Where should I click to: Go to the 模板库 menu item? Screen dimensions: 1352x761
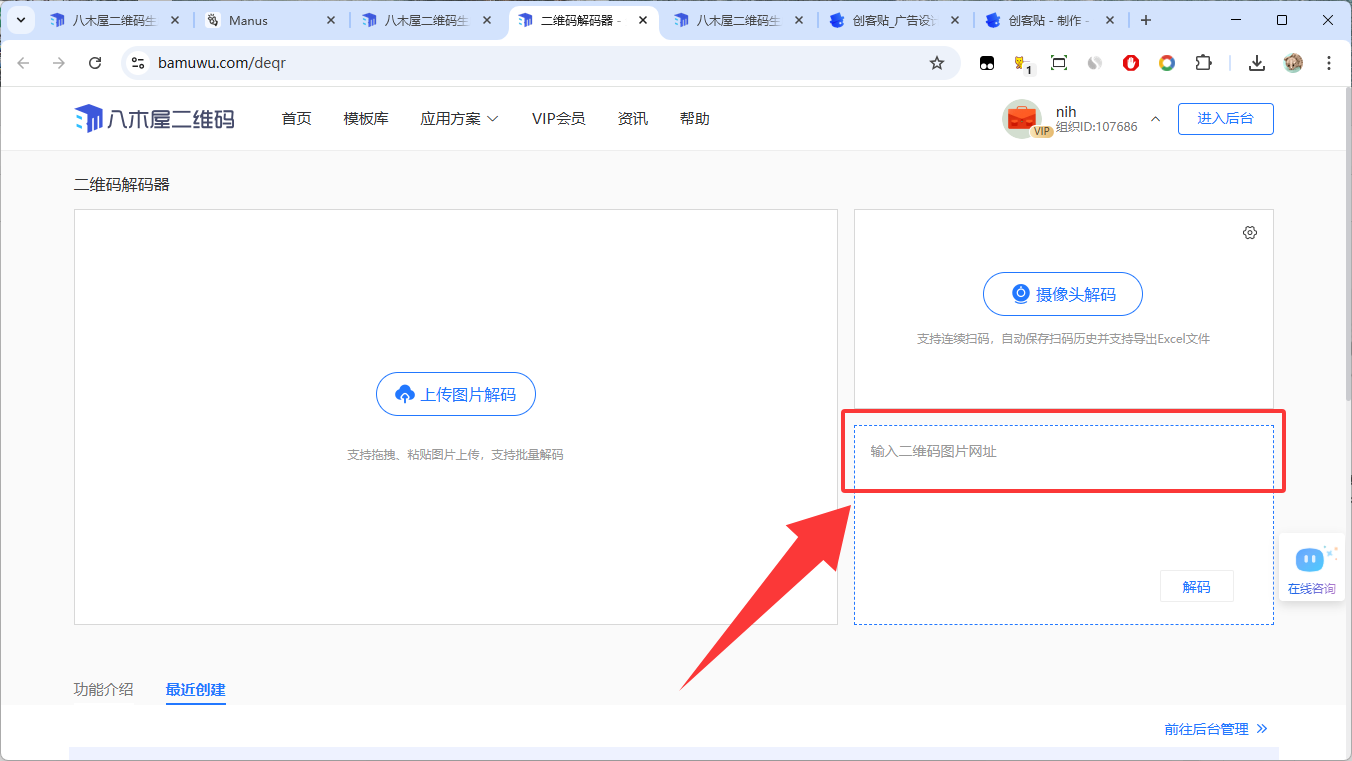[366, 119]
